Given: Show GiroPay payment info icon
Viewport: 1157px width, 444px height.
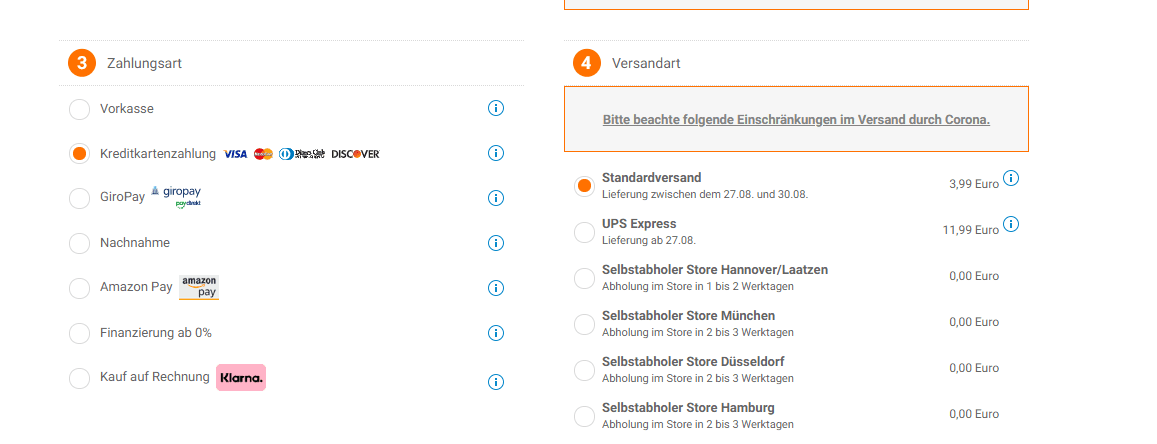Looking at the screenshot, I should pyautogui.click(x=496, y=198).
